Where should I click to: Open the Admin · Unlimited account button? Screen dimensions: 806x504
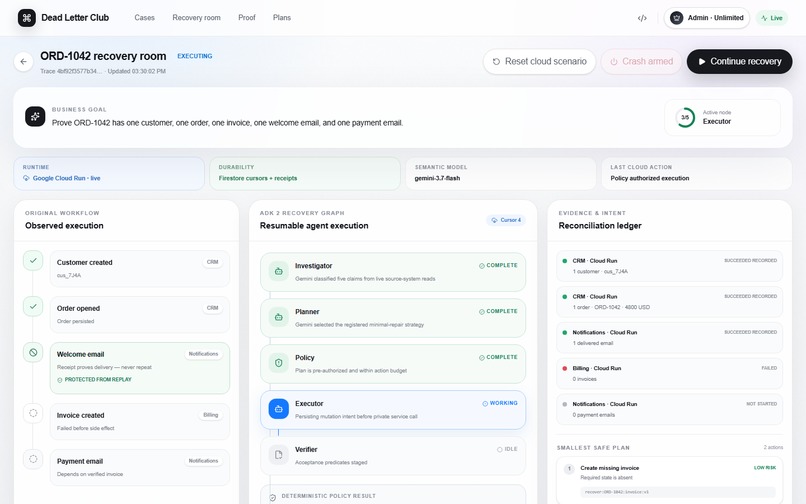[x=707, y=18]
